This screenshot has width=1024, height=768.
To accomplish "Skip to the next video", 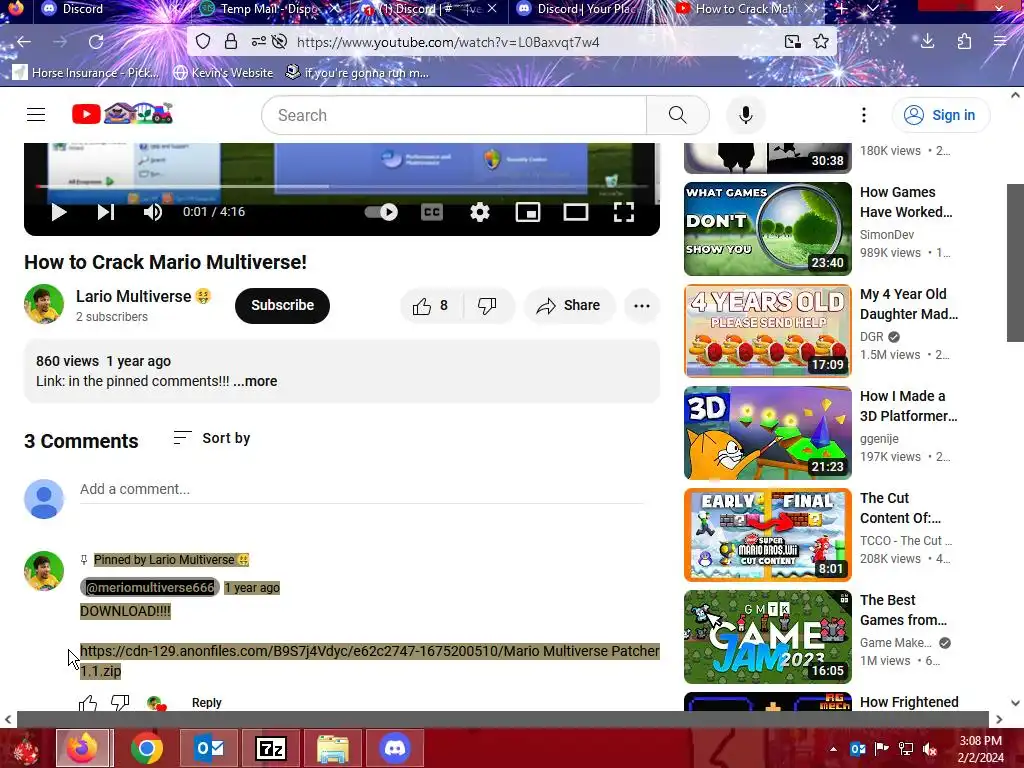I will pyautogui.click(x=106, y=212).
